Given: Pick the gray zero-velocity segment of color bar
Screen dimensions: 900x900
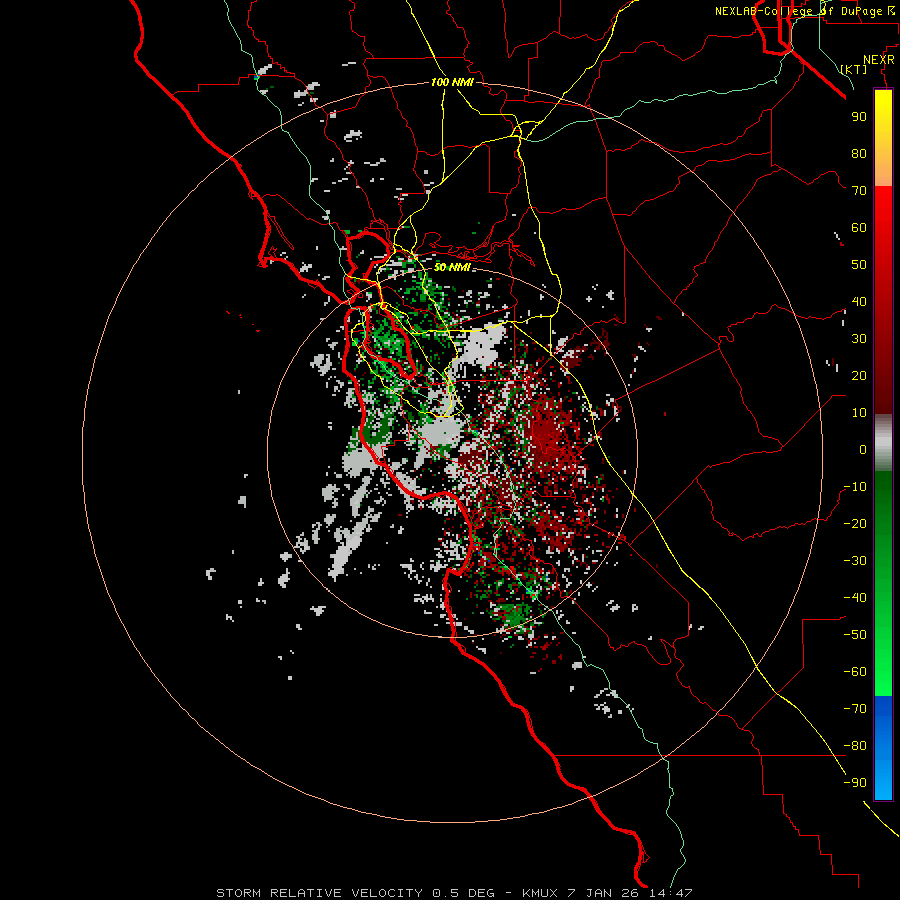Looking at the screenshot, I should click(x=883, y=443).
